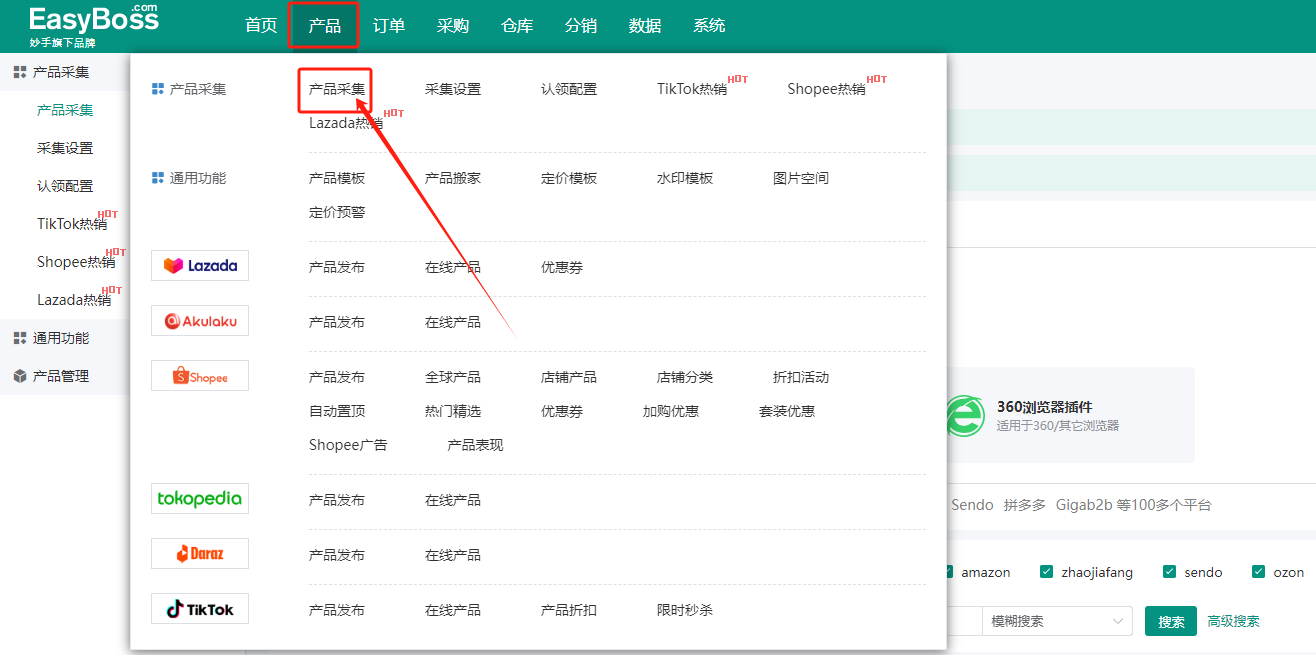This screenshot has height=655, width=1316.
Task: Click the green 搜索 button
Action: pyautogui.click(x=1171, y=621)
